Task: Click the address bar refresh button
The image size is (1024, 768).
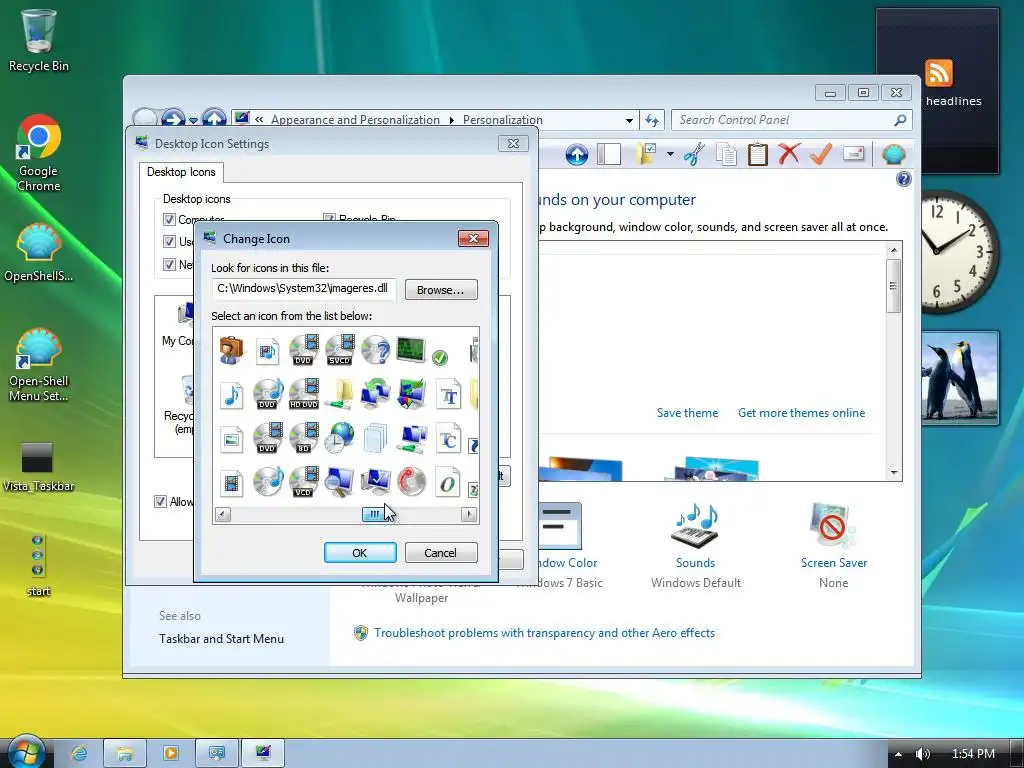Action: [x=652, y=120]
